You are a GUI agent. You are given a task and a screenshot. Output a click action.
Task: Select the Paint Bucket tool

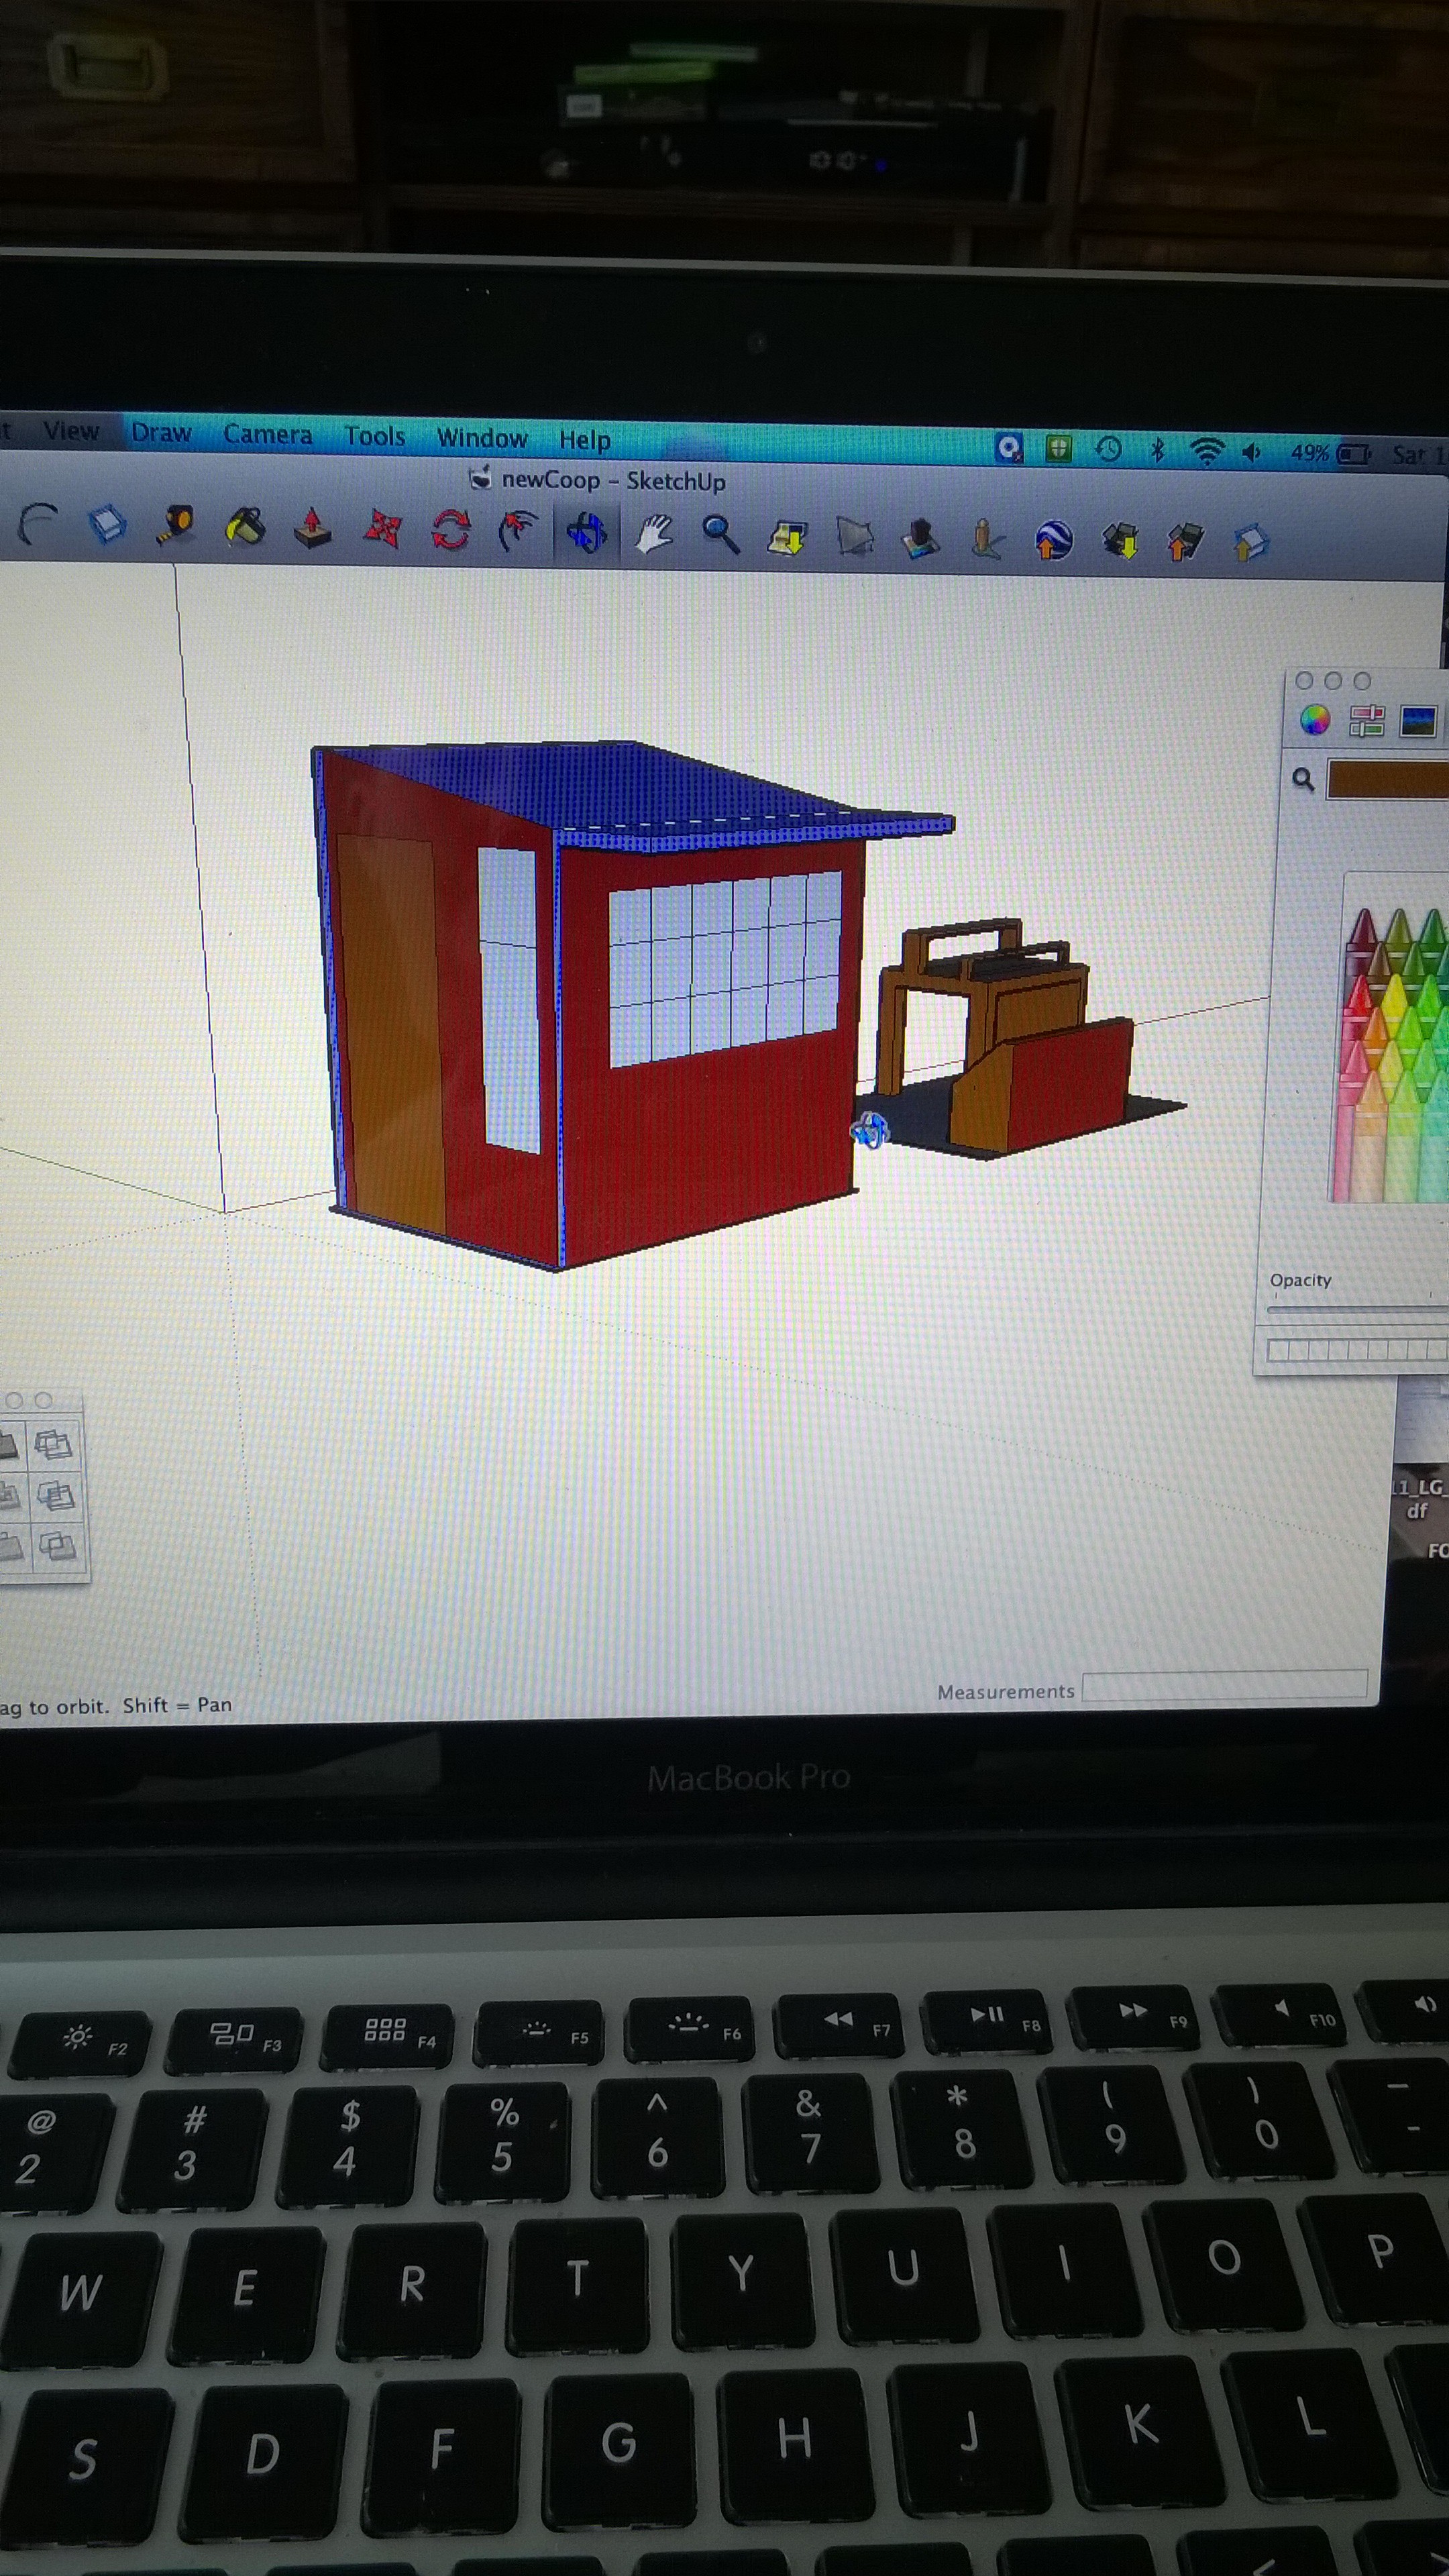245,527
